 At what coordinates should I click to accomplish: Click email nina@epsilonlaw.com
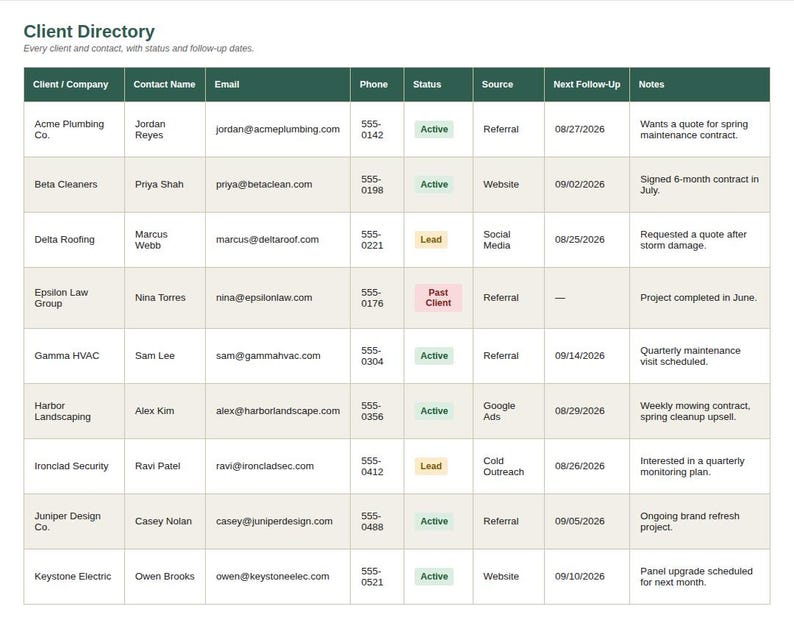tap(264, 298)
